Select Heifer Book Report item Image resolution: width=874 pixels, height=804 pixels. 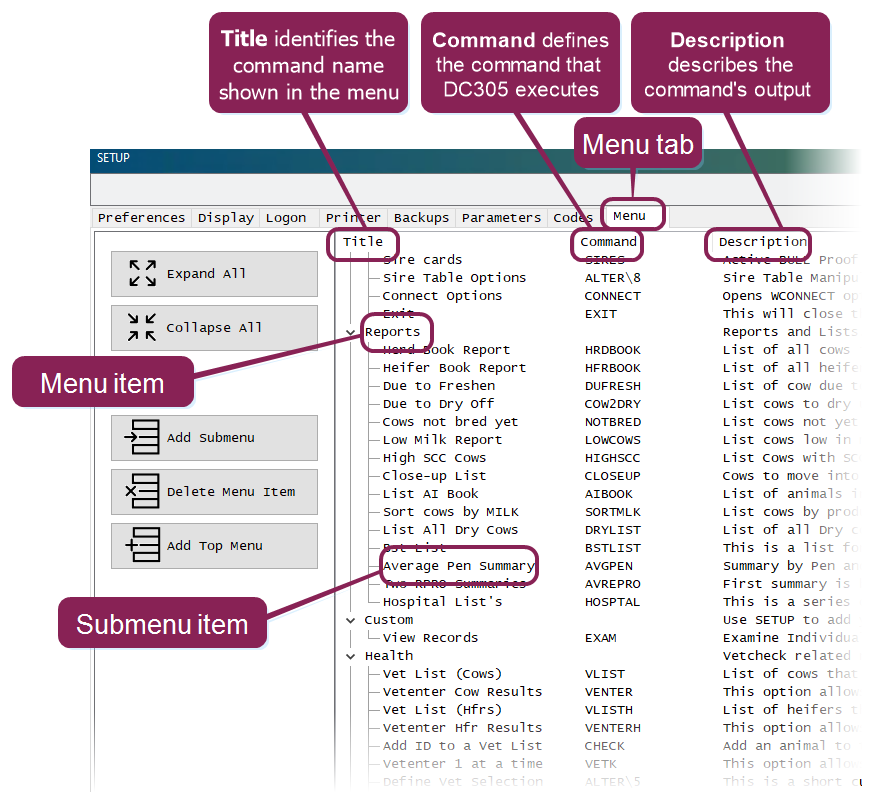tap(454, 368)
